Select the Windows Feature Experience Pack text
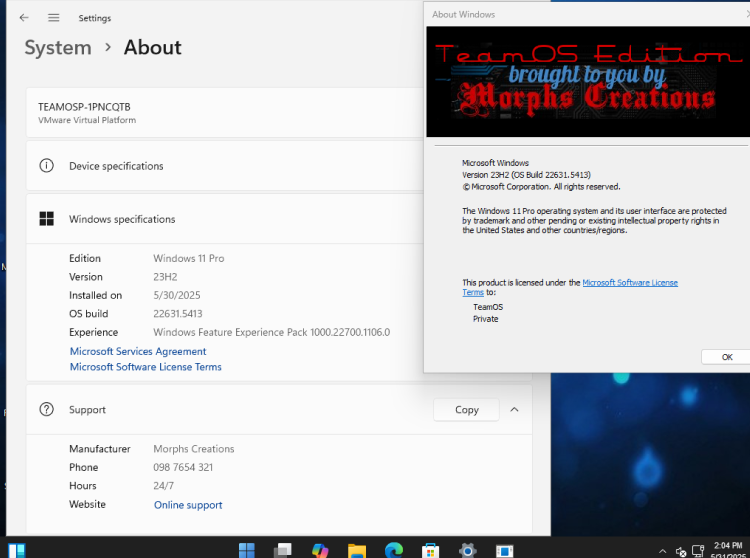This screenshot has width=750, height=558. click(x=271, y=332)
